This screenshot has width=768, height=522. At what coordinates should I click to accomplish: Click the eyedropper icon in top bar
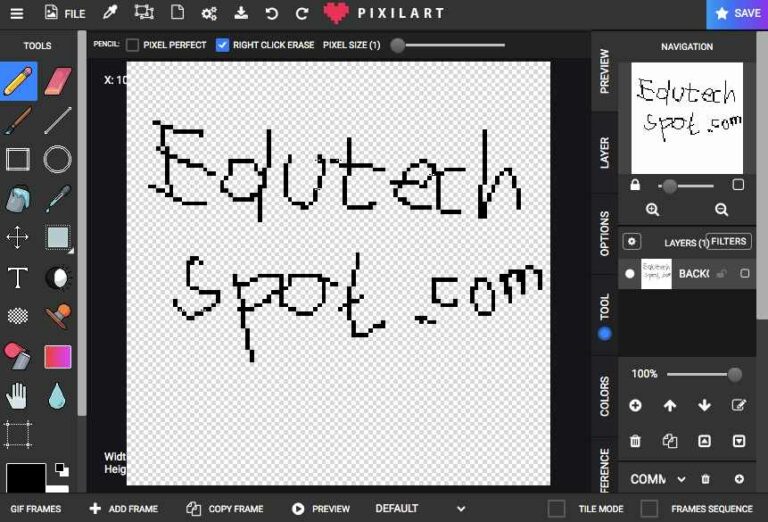point(110,13)
